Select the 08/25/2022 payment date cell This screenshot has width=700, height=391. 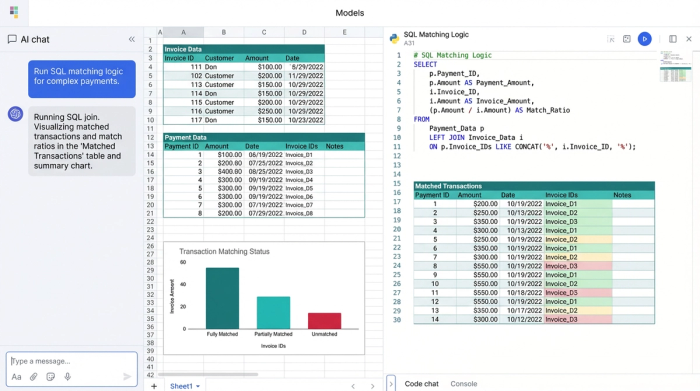pyautogui.click(x=264, y=171)
